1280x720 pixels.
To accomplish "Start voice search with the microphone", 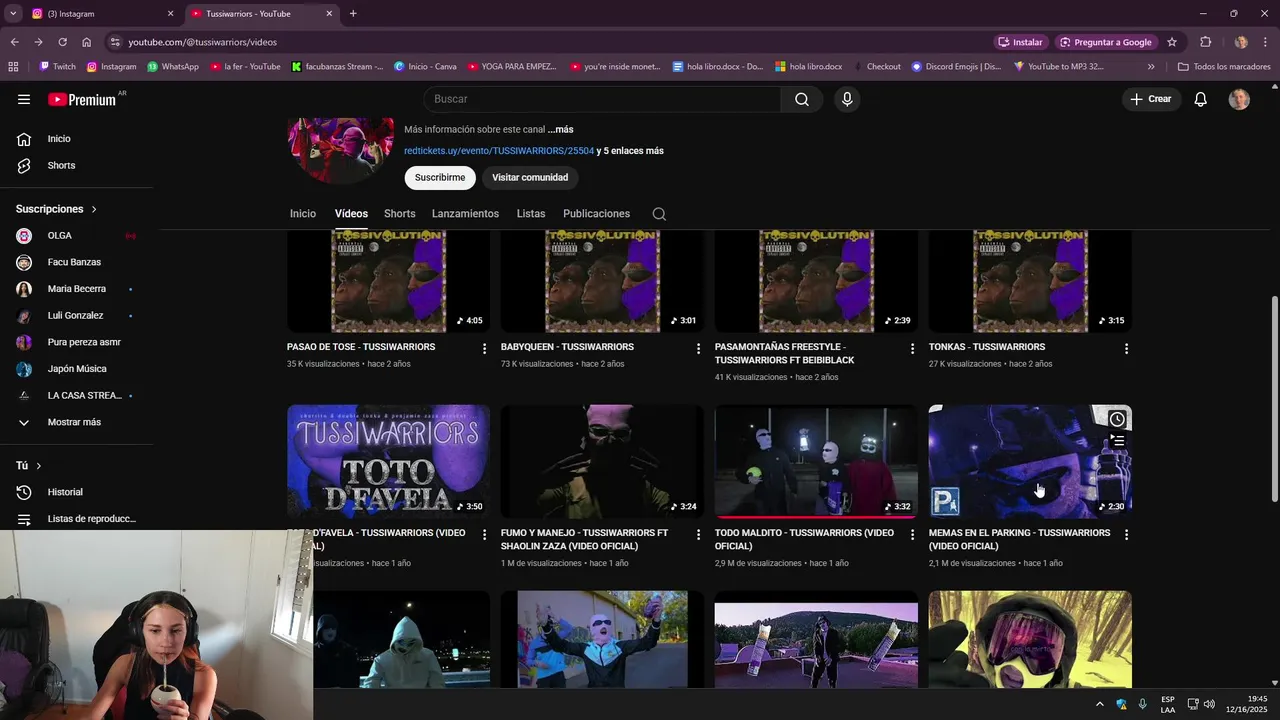I will (x=847, y=99).
